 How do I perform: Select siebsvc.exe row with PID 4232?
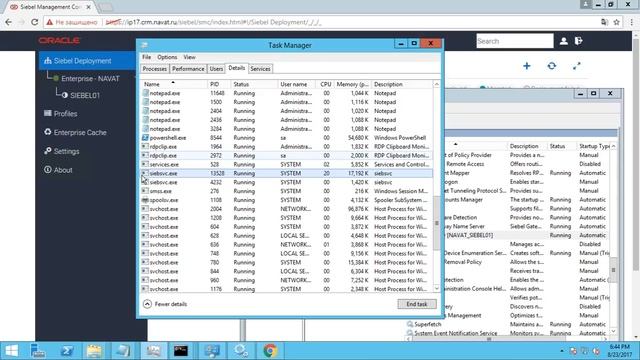[x=287, y=182]
